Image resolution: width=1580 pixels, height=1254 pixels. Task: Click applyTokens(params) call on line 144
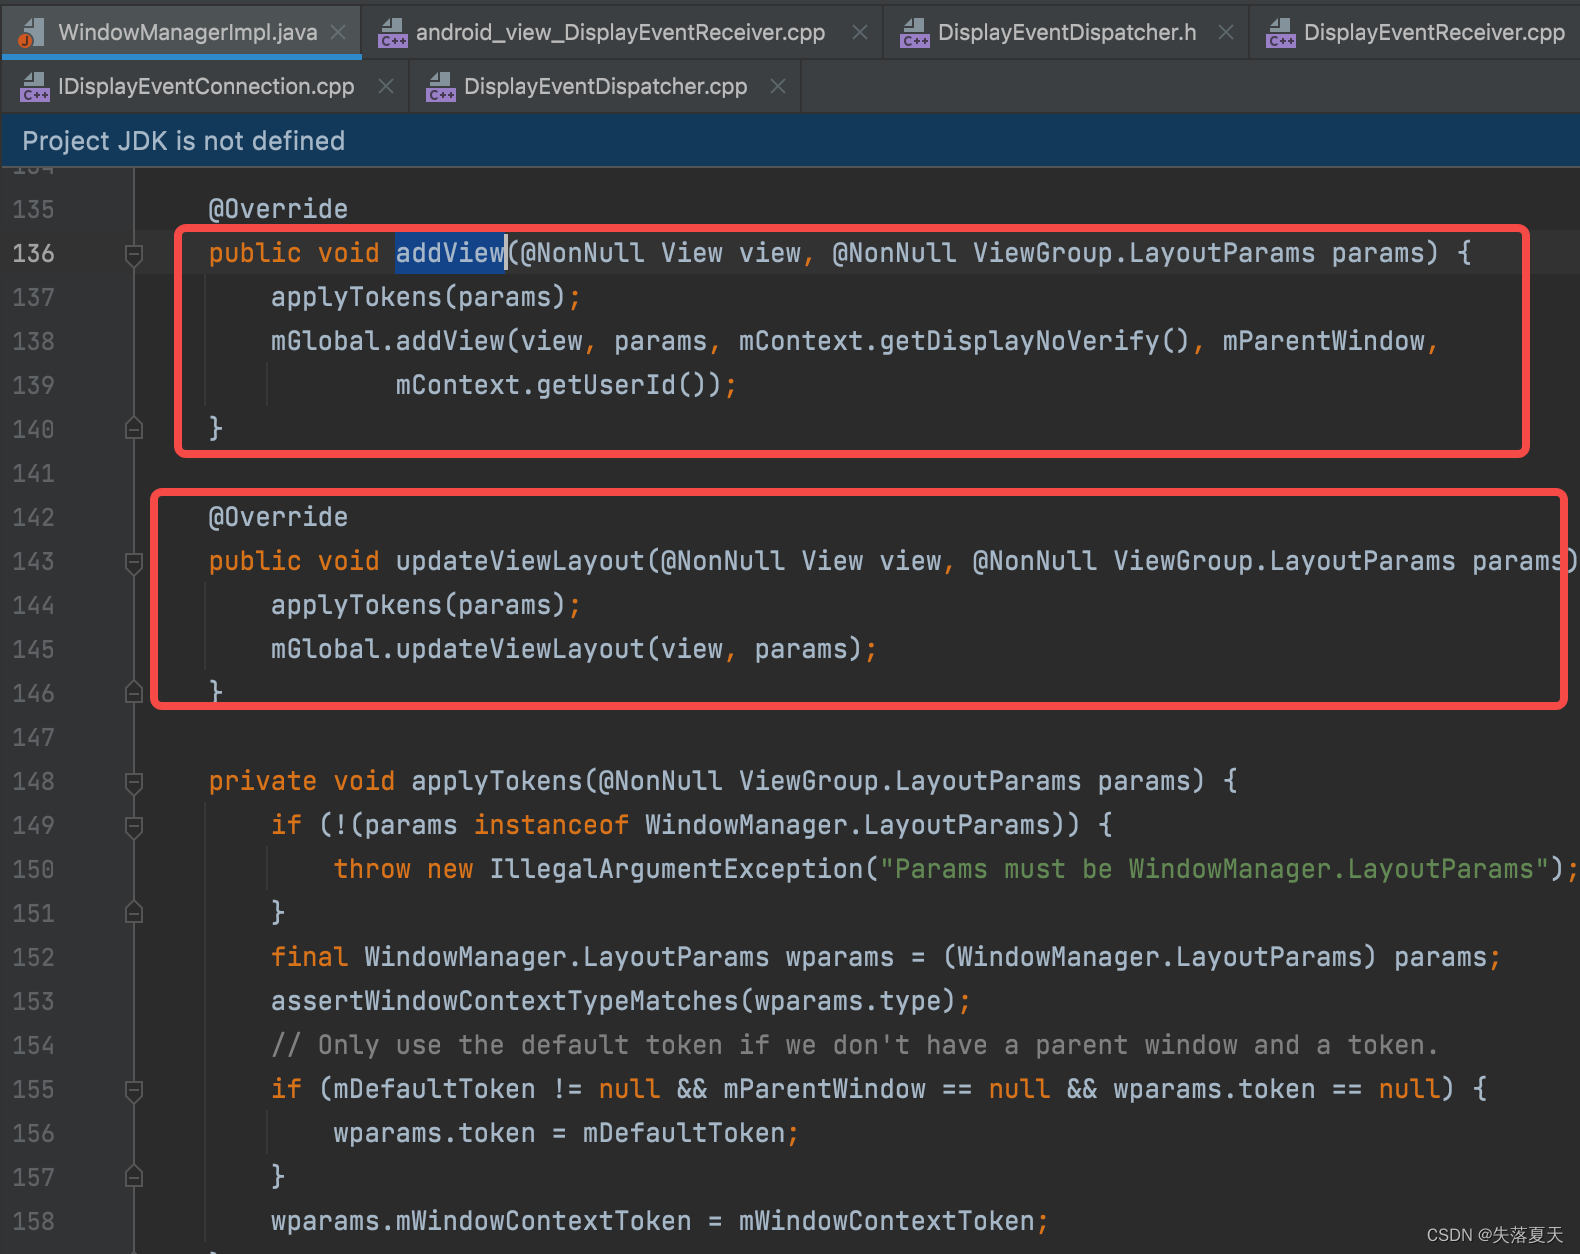pyautogui.click(x=418, y=605)
